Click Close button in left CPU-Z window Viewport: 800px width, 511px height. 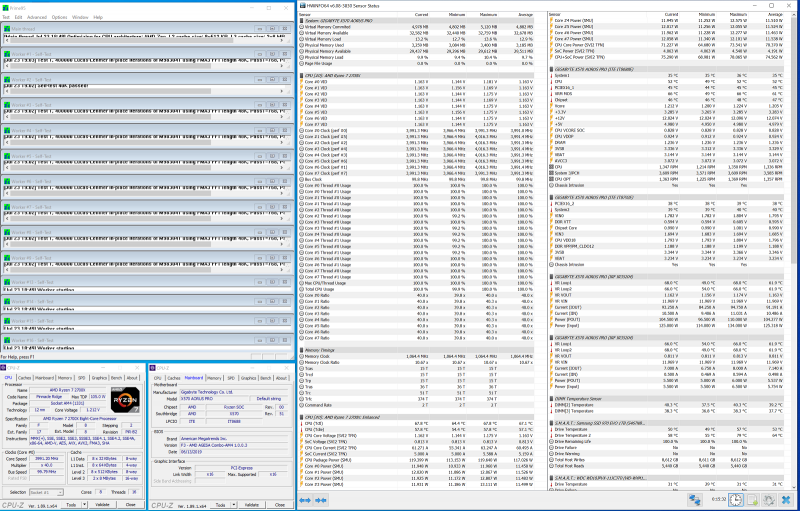coord(131,504)
